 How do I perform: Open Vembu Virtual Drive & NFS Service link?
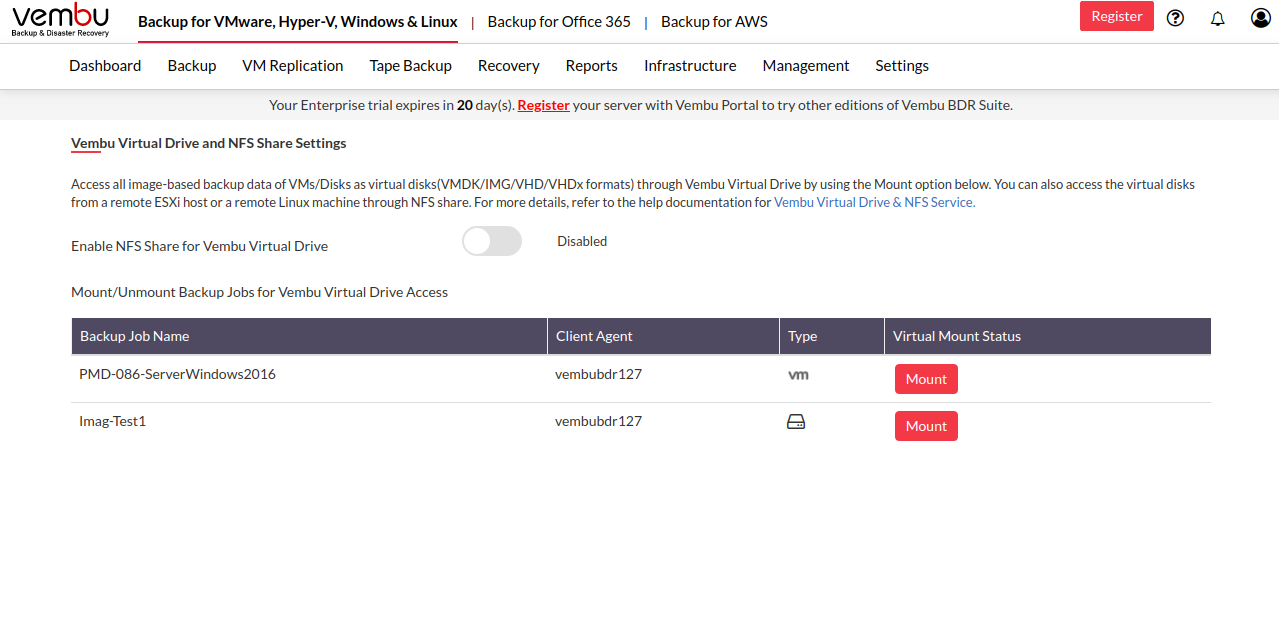pos(875,202)
